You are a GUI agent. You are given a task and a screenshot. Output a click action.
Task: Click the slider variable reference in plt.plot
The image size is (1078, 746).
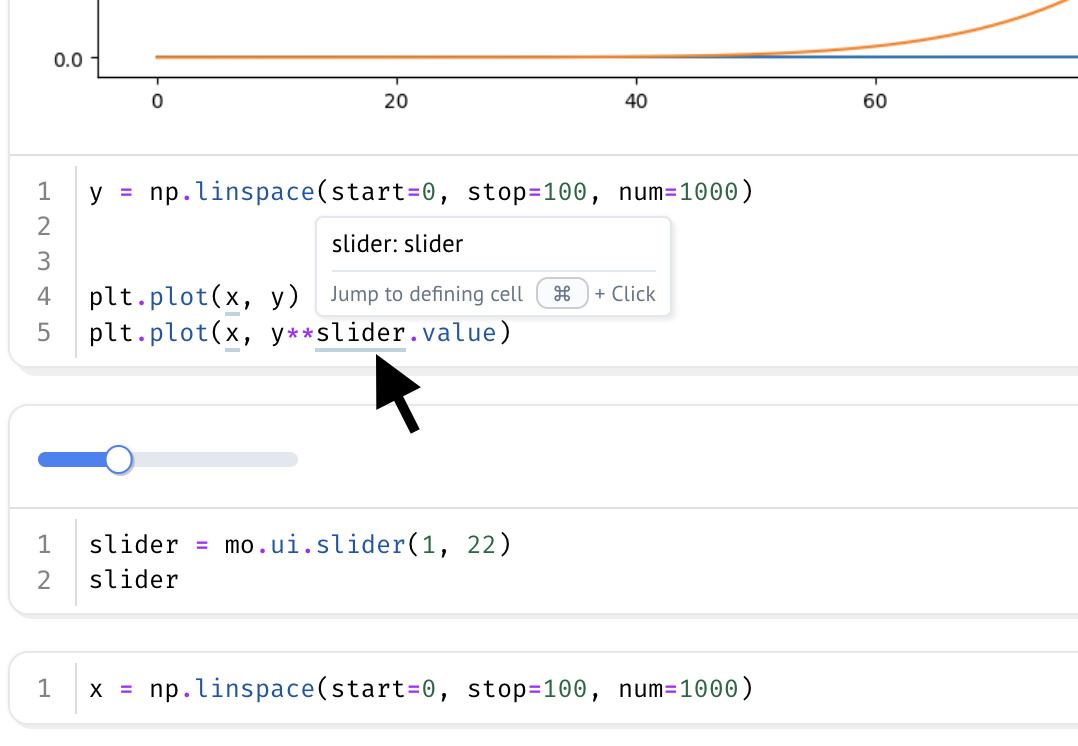point(359,332)
